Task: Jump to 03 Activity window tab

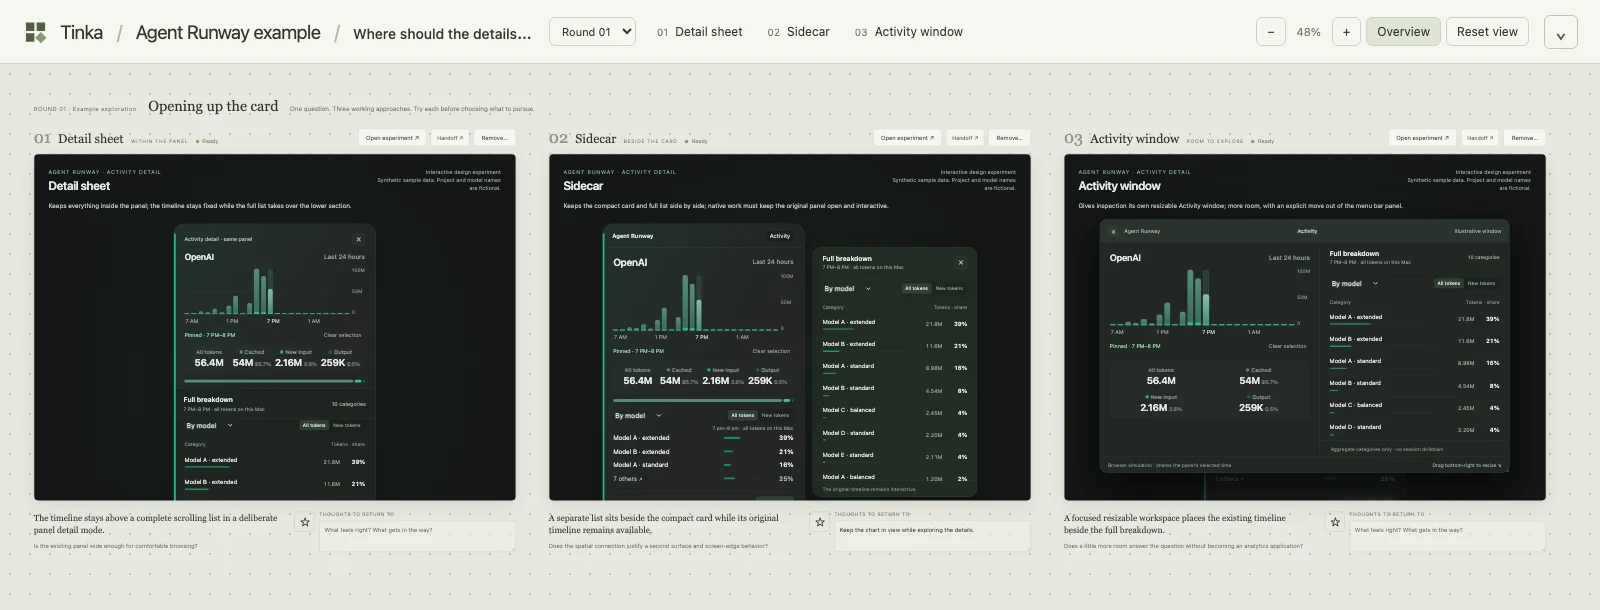Action: [908, 32]
